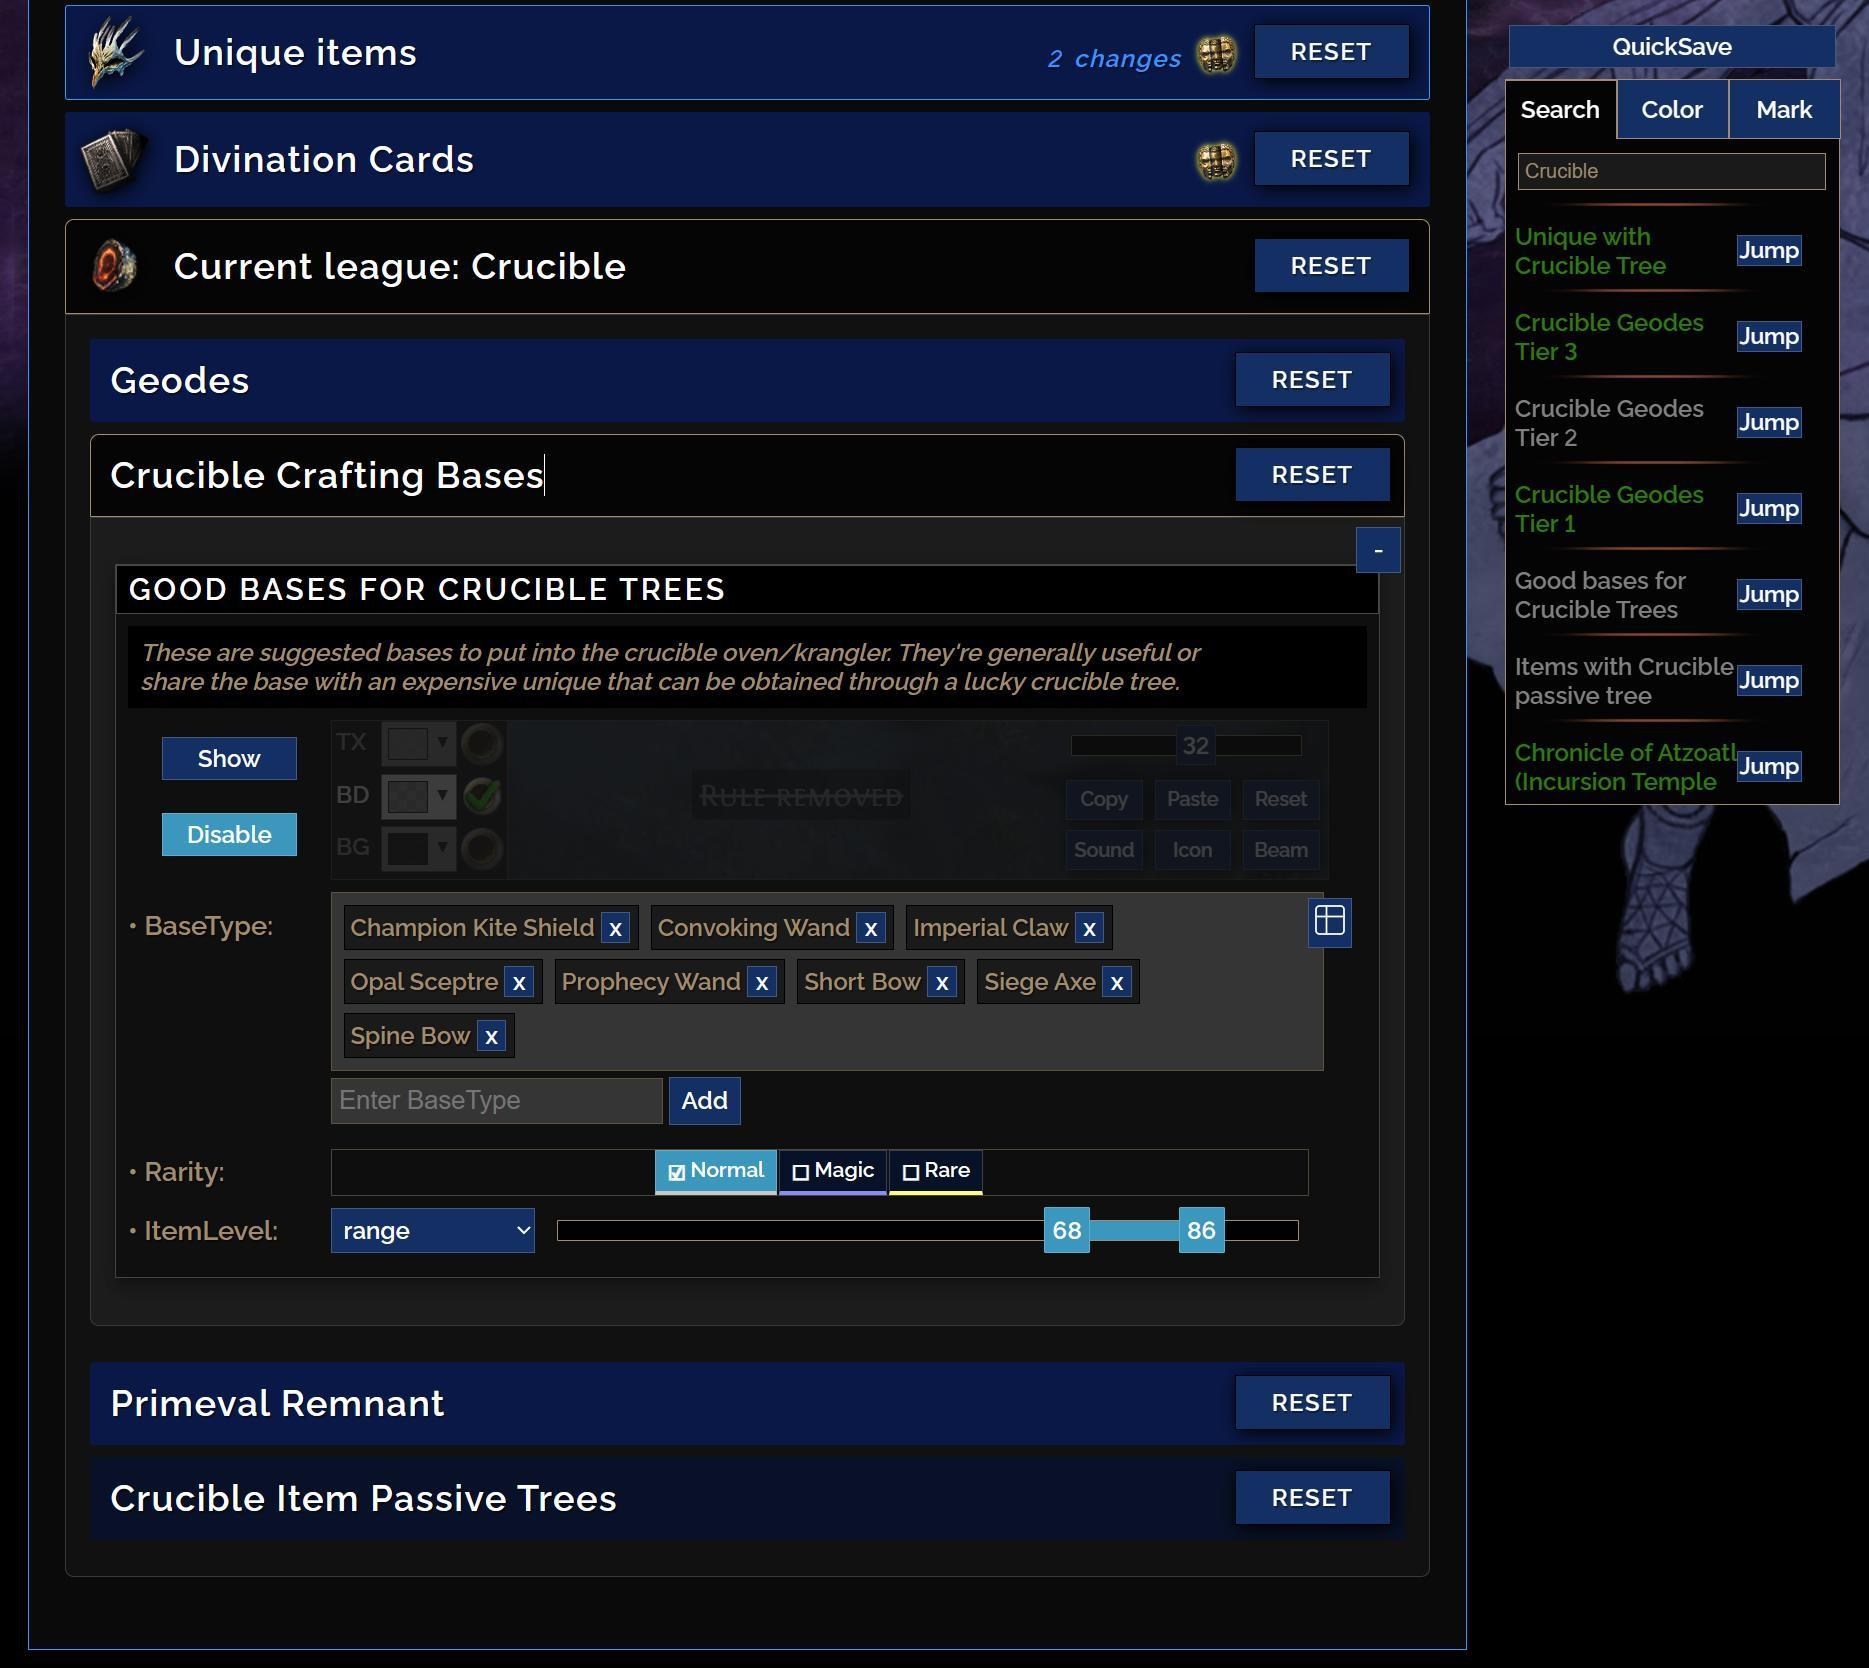This screenshot has height=1668, width=1869.
Task: Open the BaseType table view icon
Action: pos(1330,921)
